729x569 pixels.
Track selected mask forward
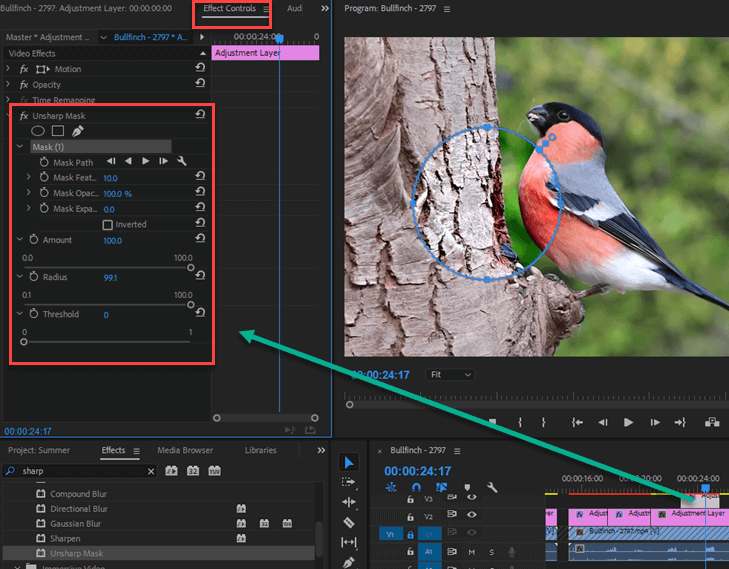[x=146, y=161]
